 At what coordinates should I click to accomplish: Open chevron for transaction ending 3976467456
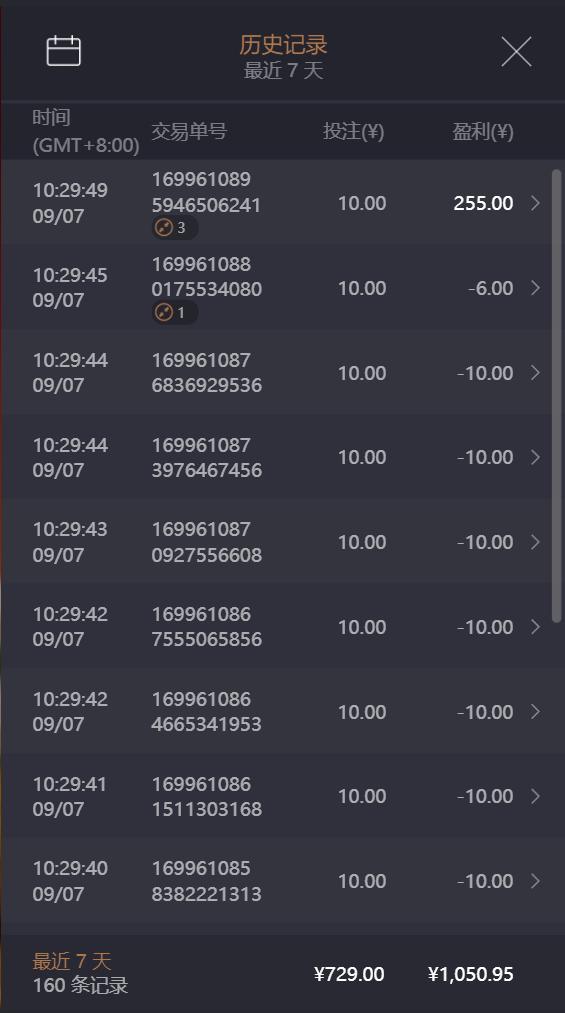(535, 457)
